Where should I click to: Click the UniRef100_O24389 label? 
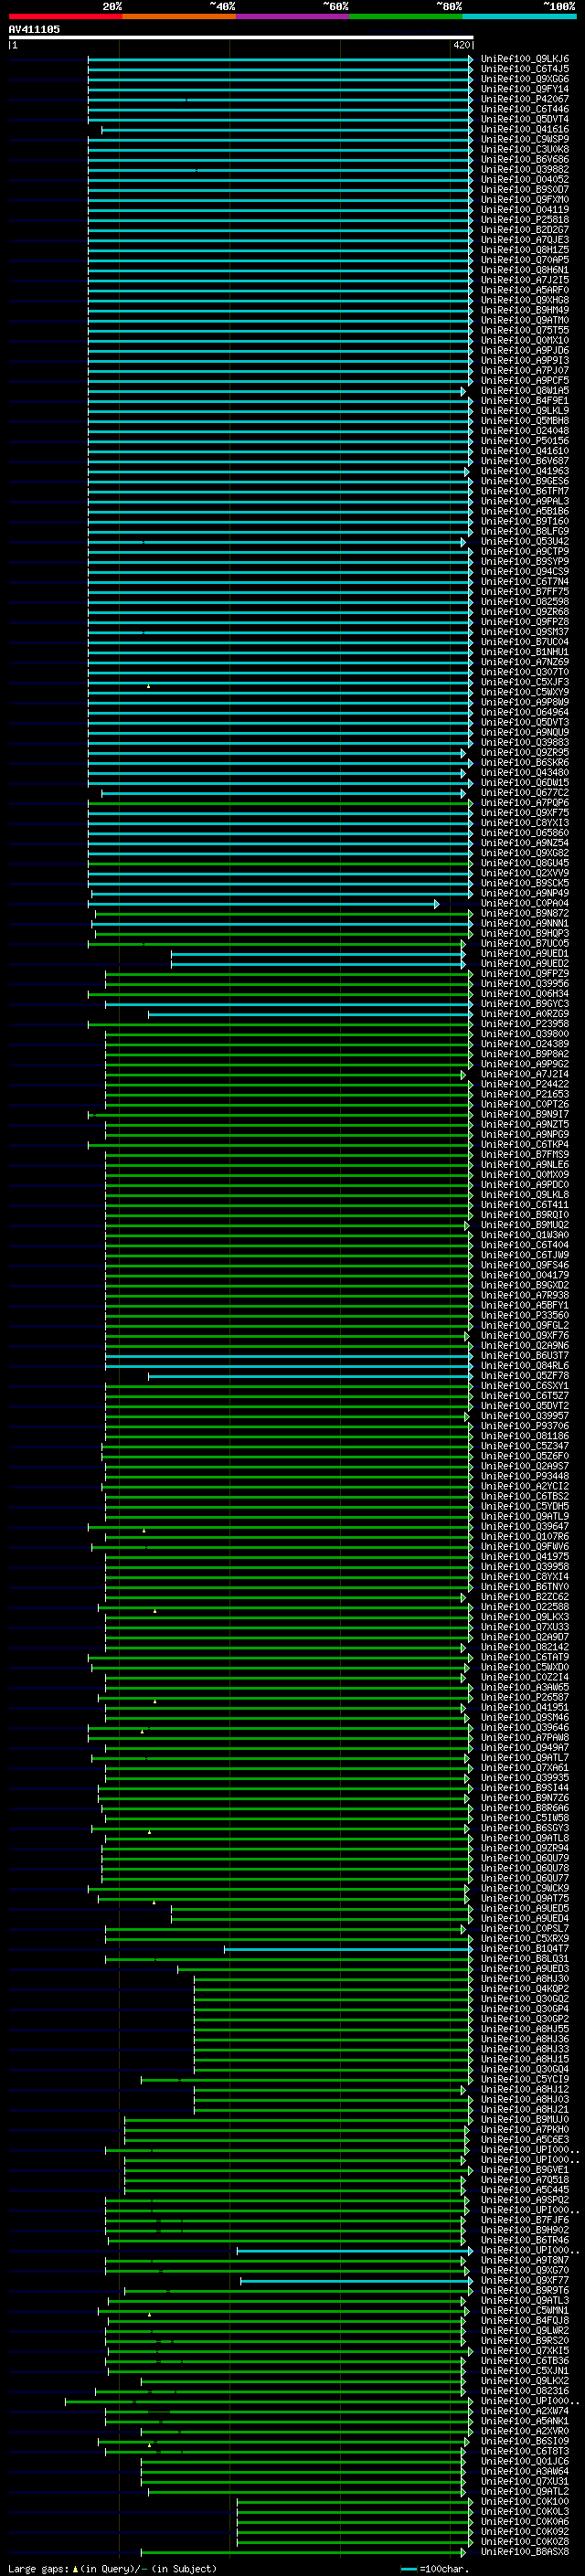coord(525,1044)
